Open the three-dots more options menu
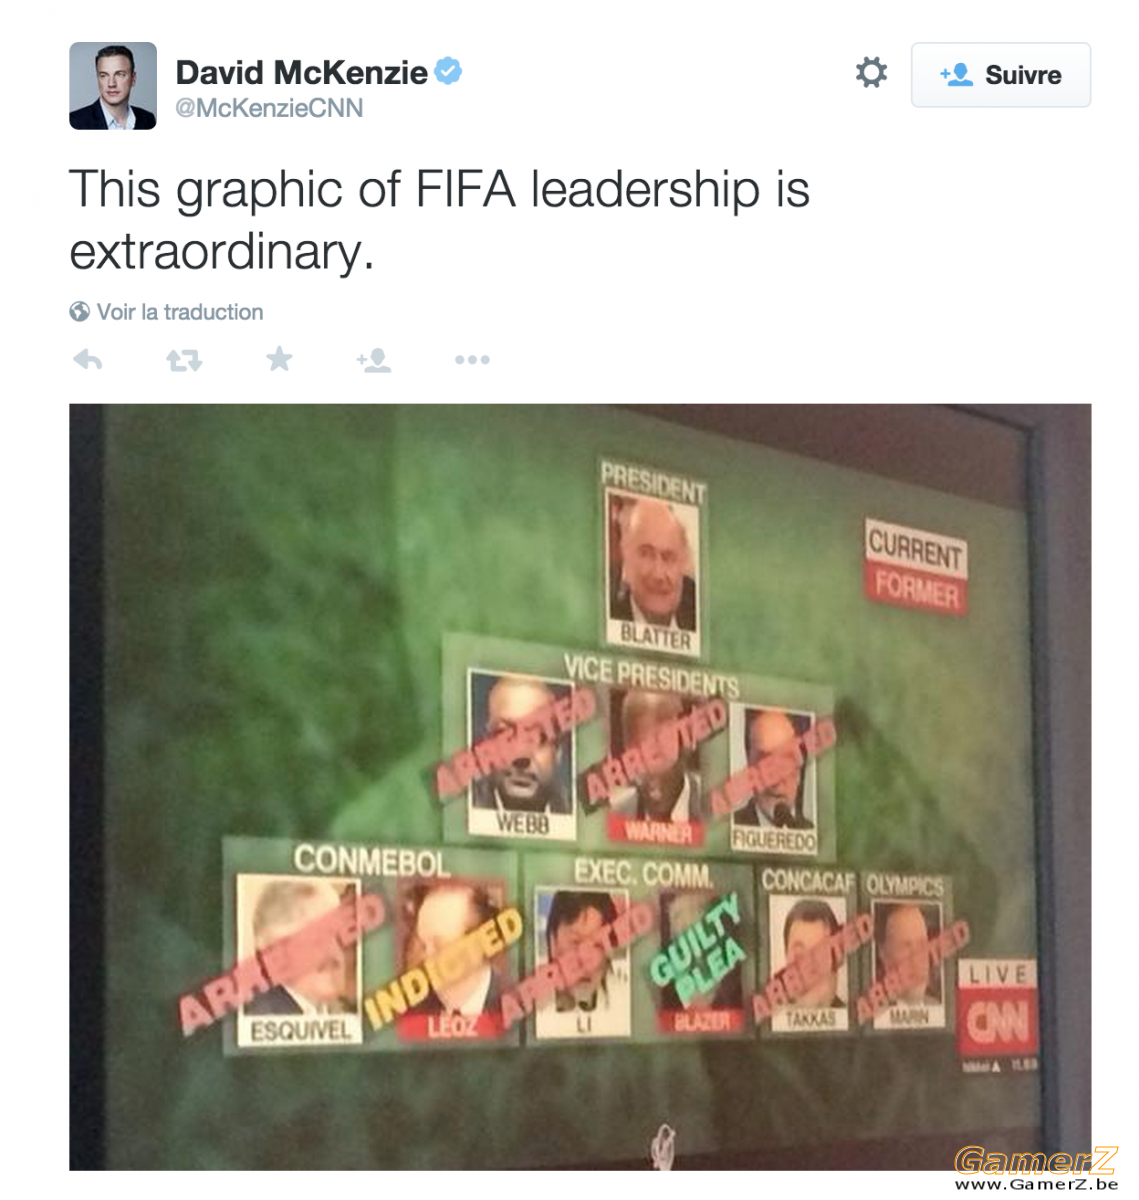 click(x=472, y=360)
